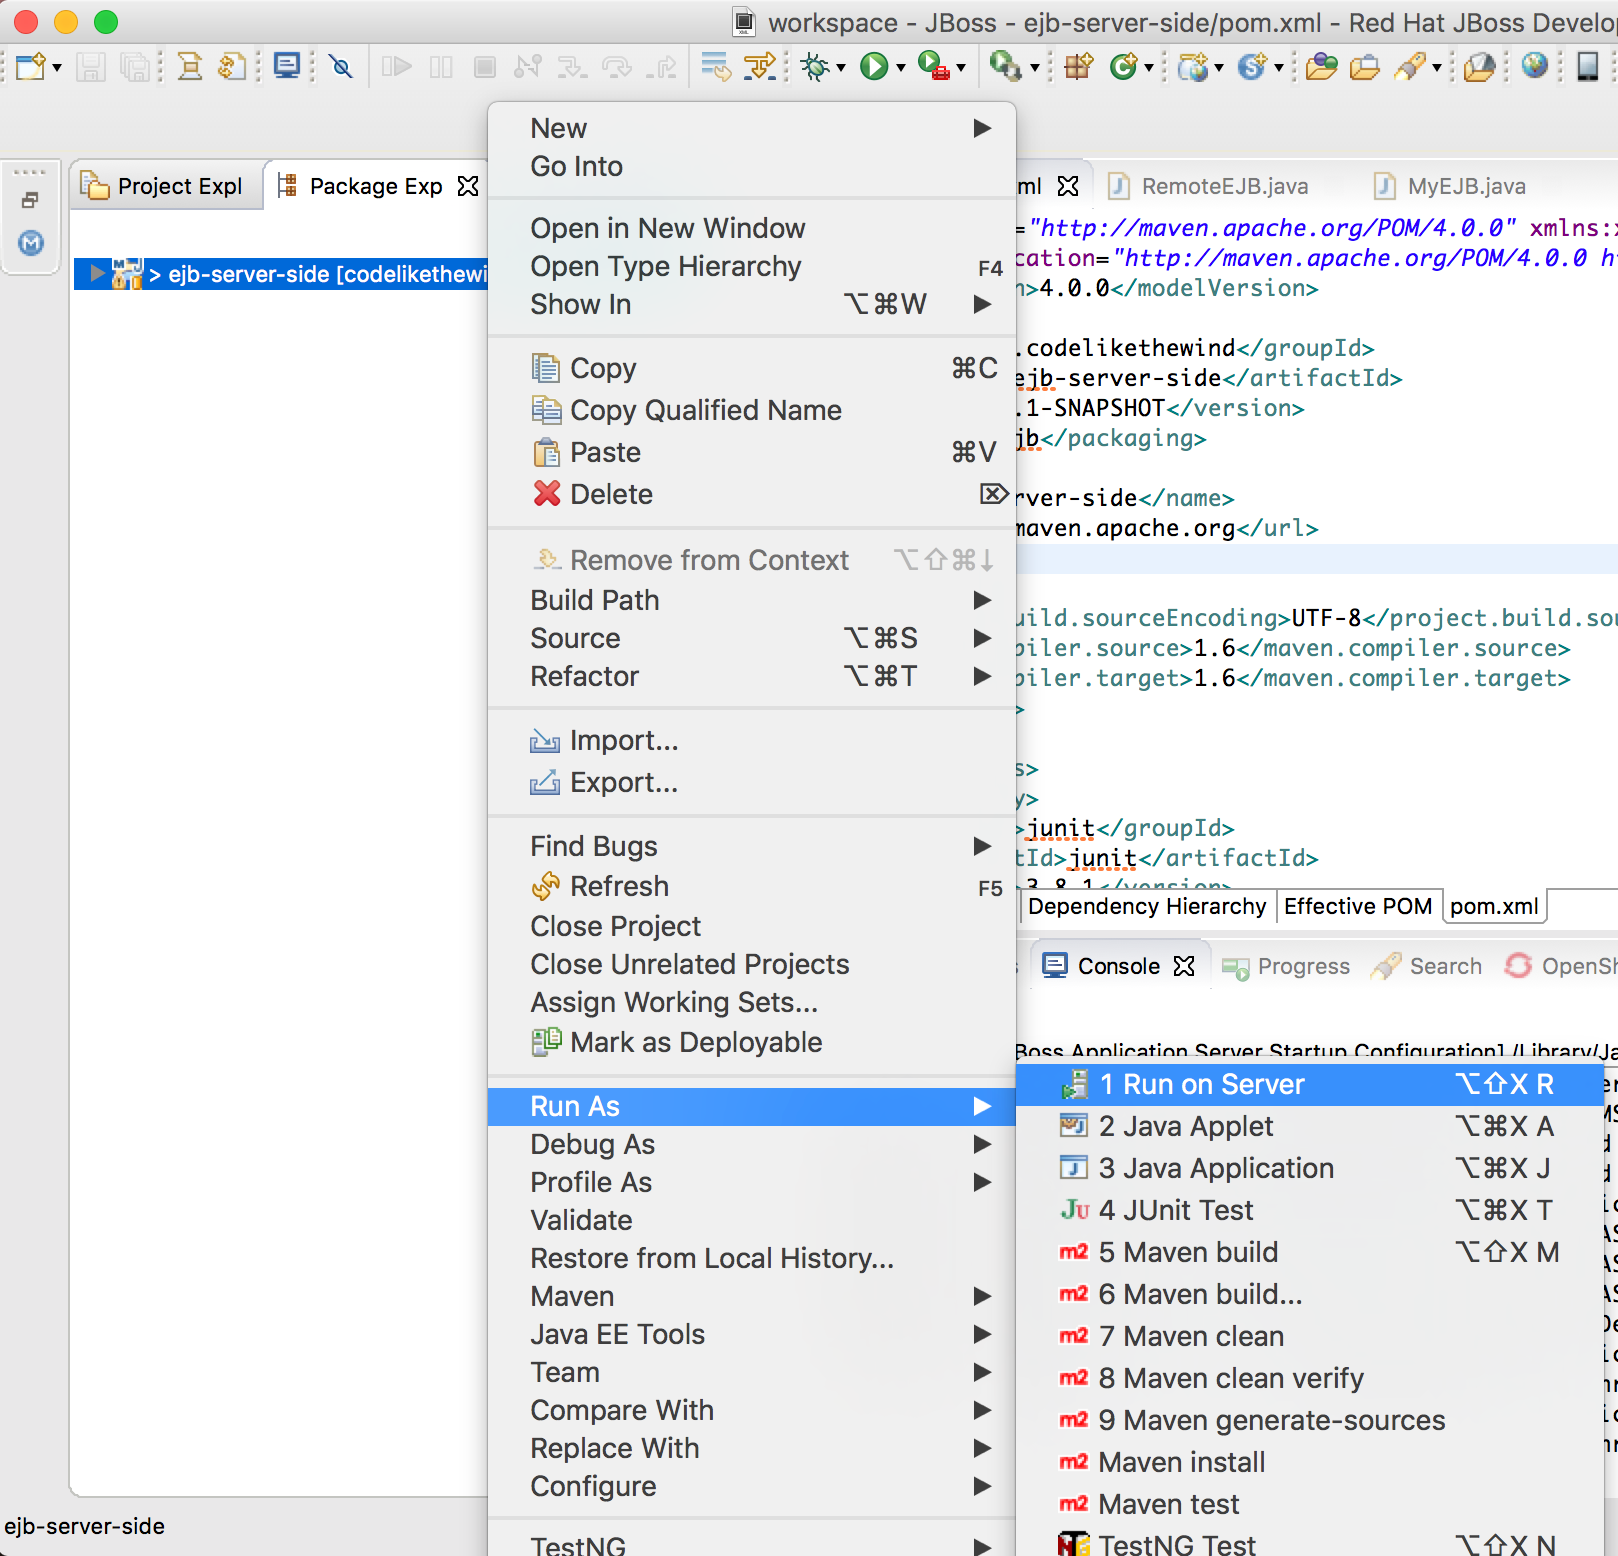This screenshot has height=1556, width=1618.
Task: Select Maven build... in Run As submenu
Action: click(x=1310, y=1295)
